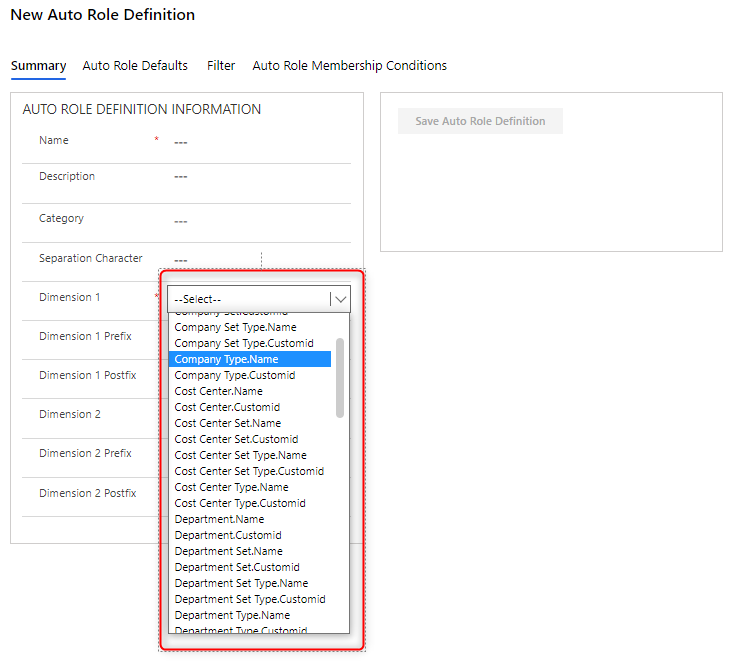Choose Cost Center Set.Name entry
740x666 pixels.
click(227, 423)
